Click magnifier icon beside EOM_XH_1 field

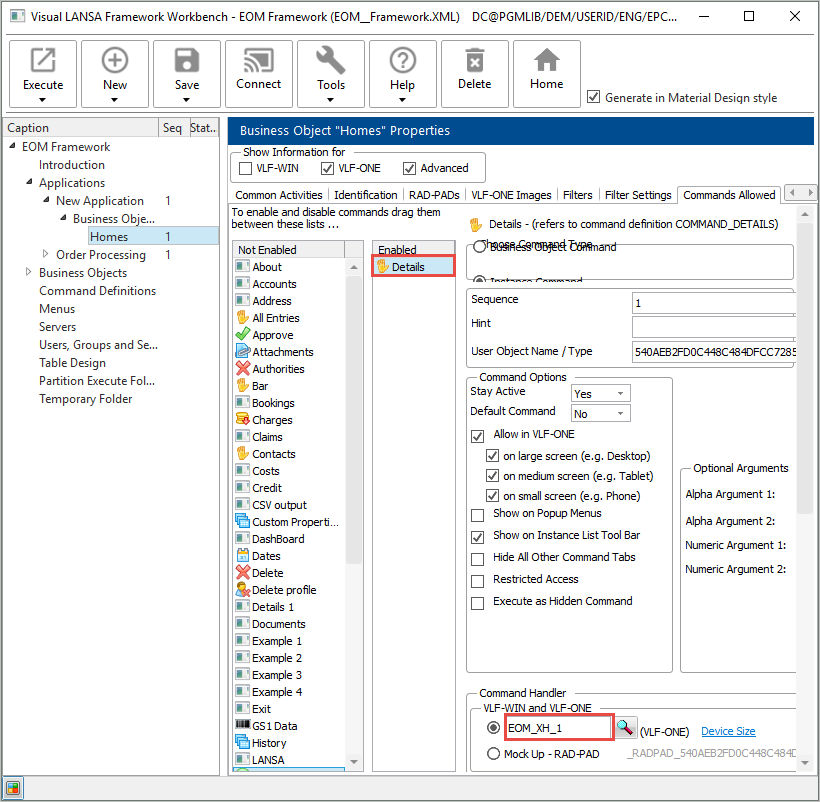[625, 729]
